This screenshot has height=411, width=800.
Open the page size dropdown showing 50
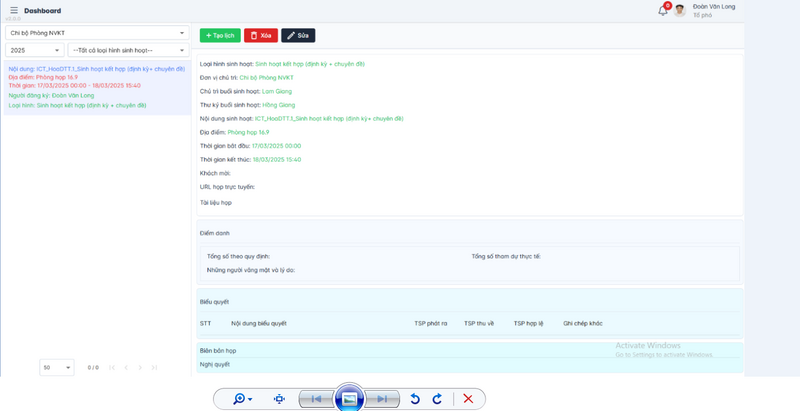[x=57, y=367]
